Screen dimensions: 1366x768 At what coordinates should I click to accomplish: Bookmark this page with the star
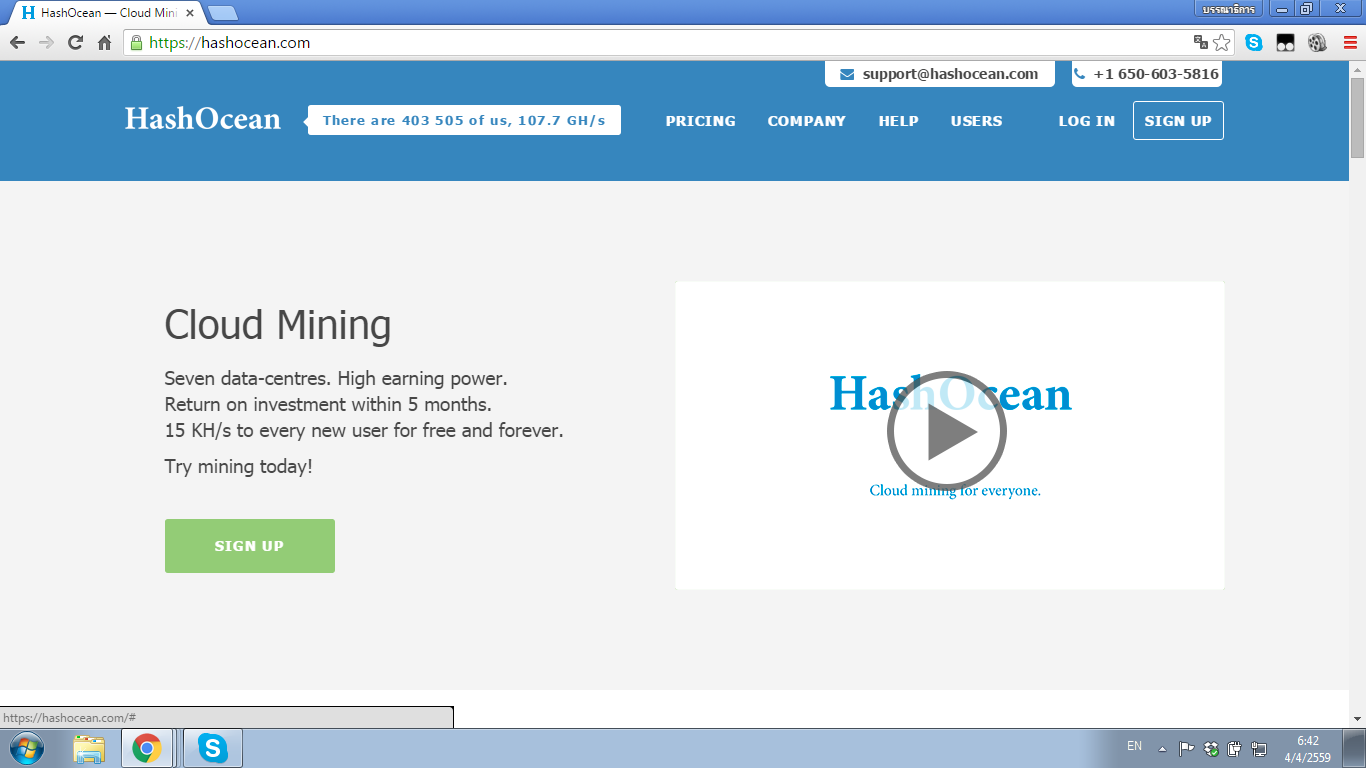[1222, 42]
